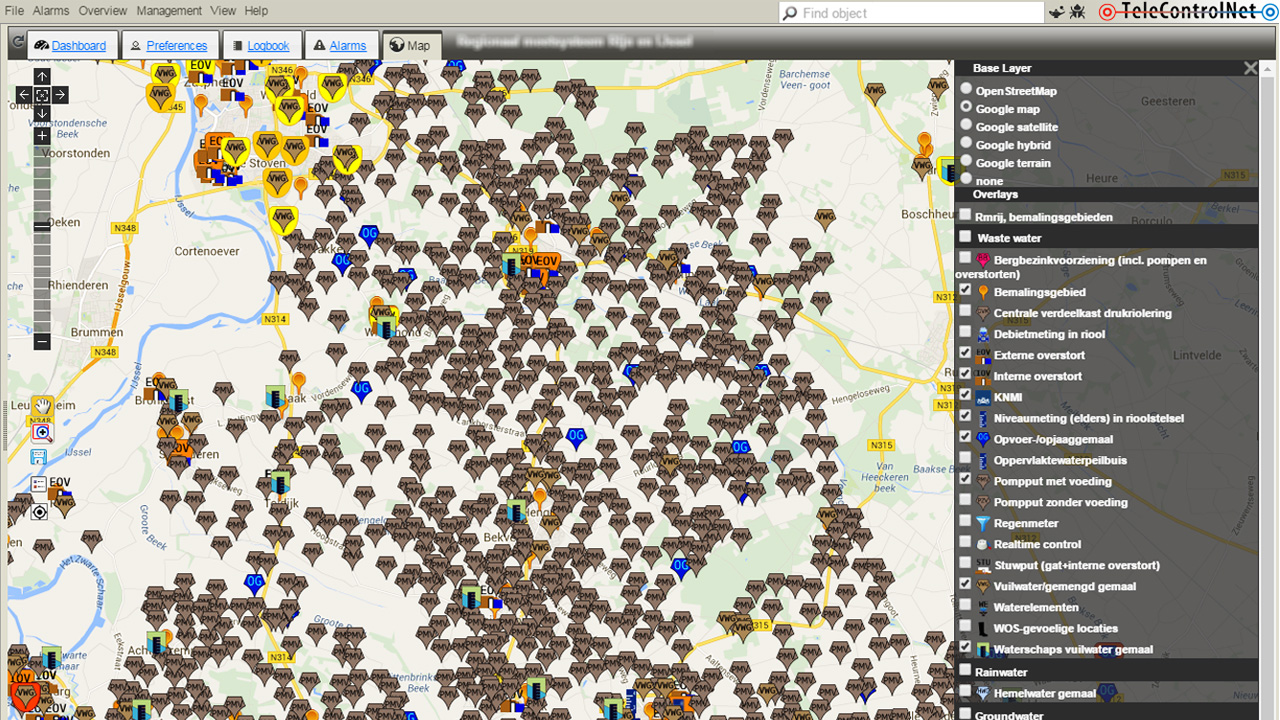Enable Waterelementen overlay checkbox

[965, 605]
